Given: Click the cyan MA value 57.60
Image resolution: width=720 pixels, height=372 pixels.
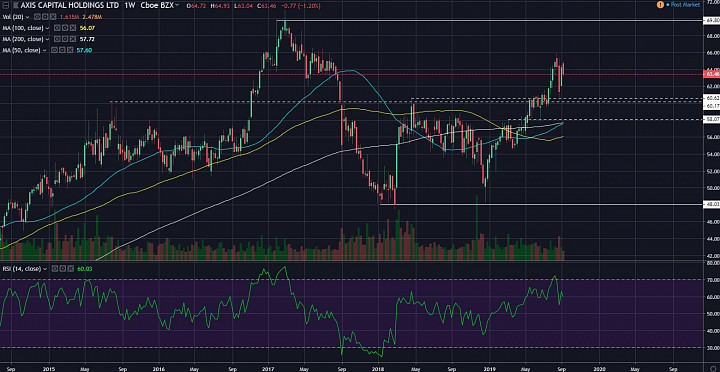Looking at the screenshot, I should pos(84,50).
